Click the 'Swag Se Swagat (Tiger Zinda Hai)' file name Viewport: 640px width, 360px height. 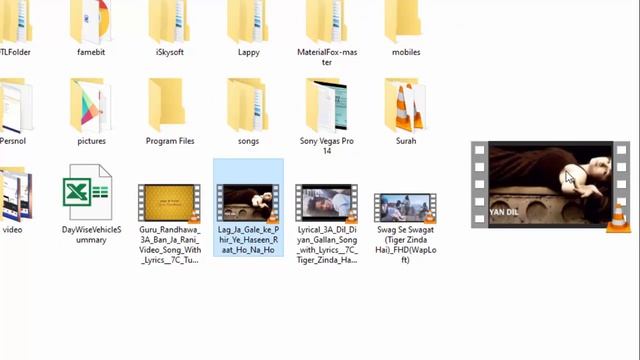coord(405,244)
